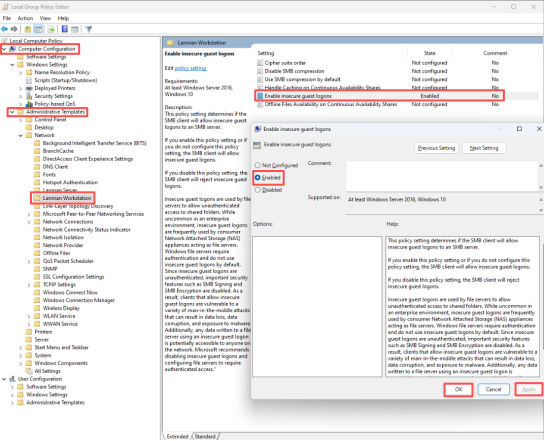Click into the Comment text box
The image size is (545, 441).
pos(441,175)
